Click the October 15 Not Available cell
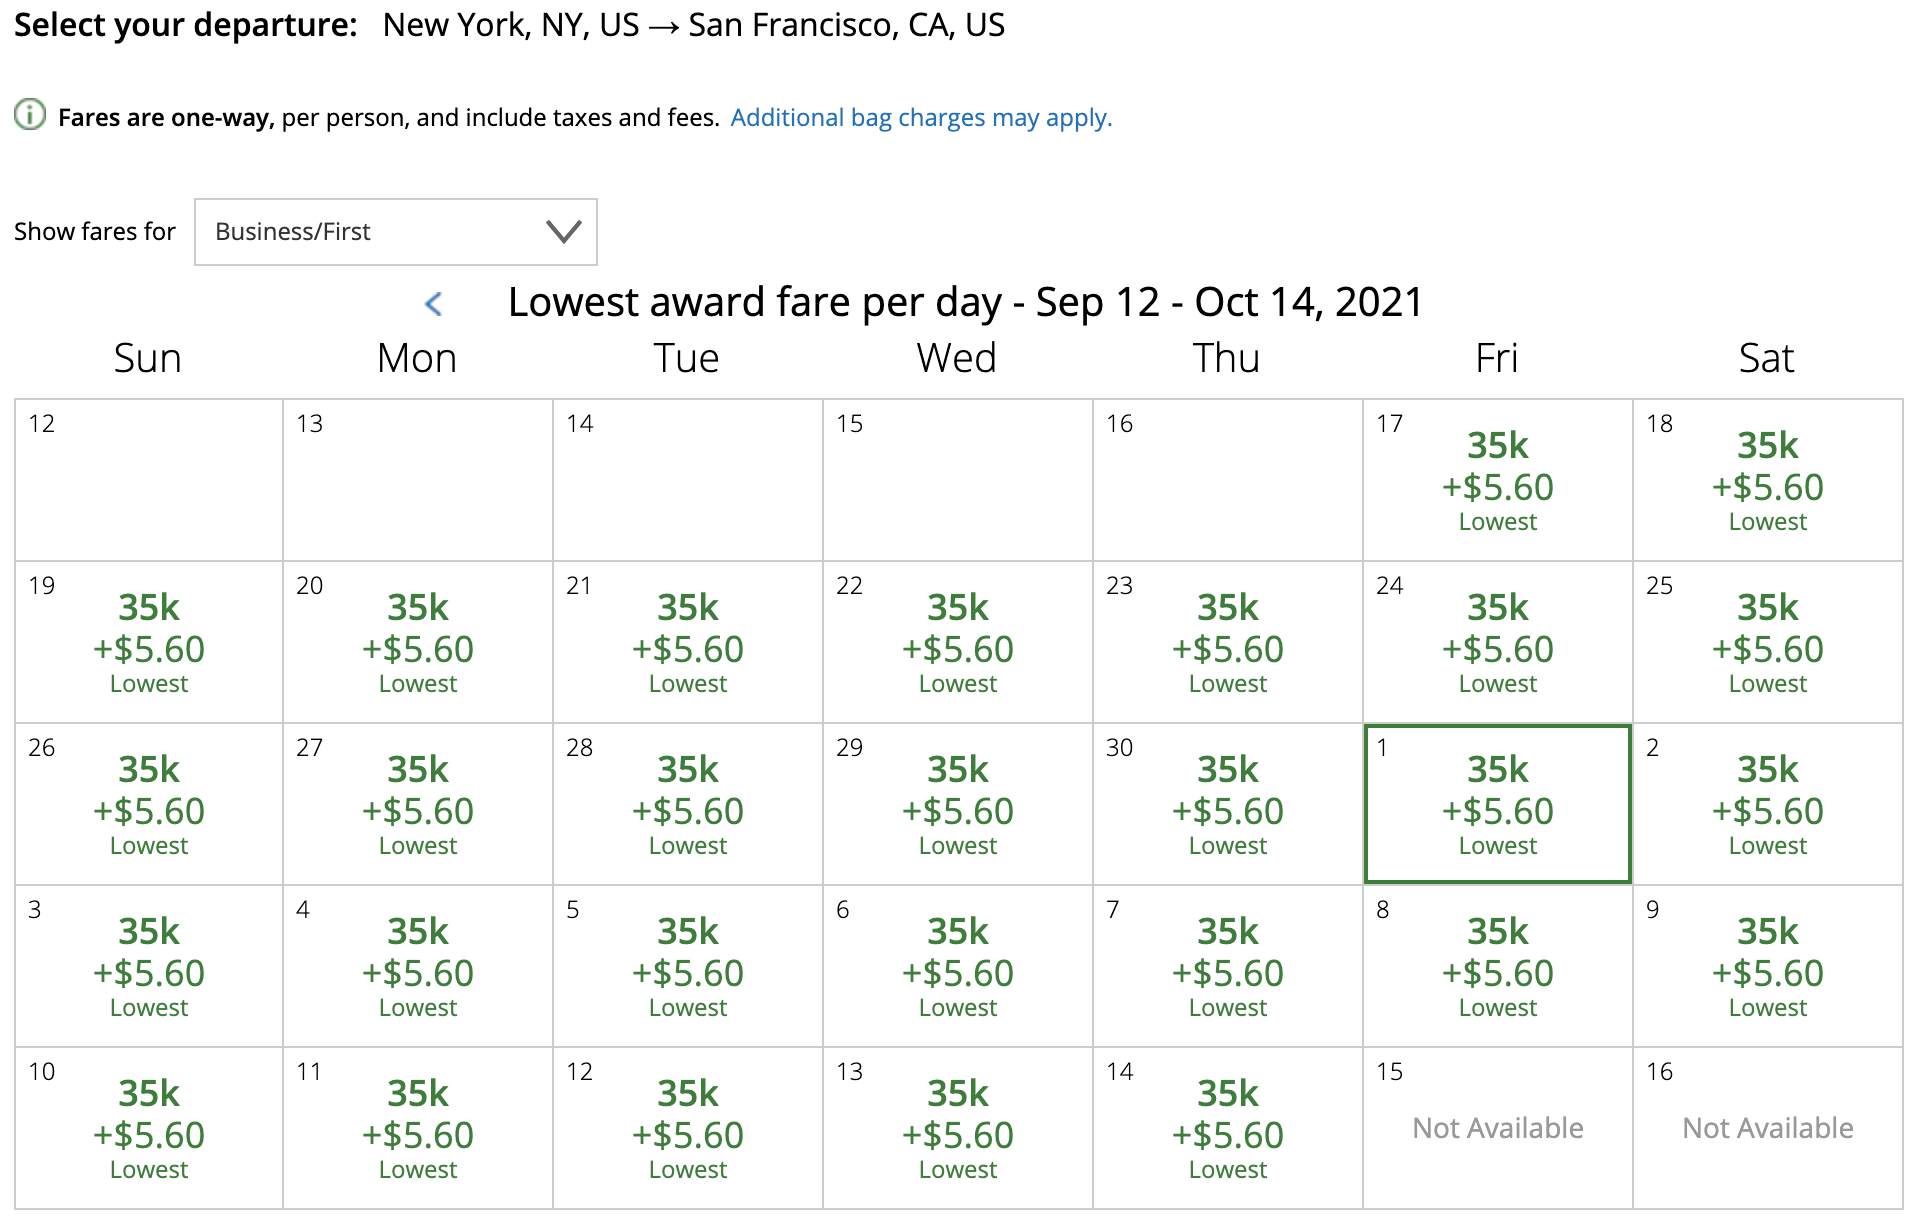 point(1497,1128)
